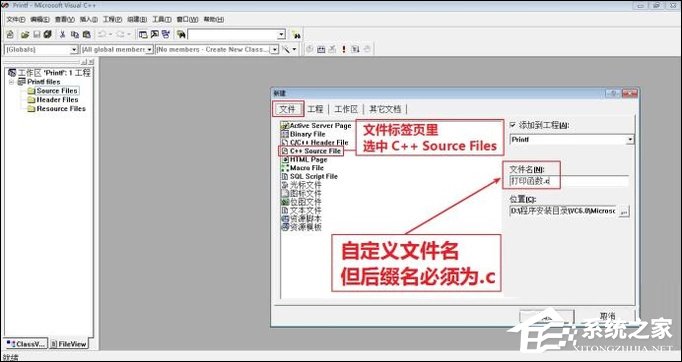This screenshot has width=682, height=362.
Task: Select 文本文件 in the file list
Action: tap(301, 210)
